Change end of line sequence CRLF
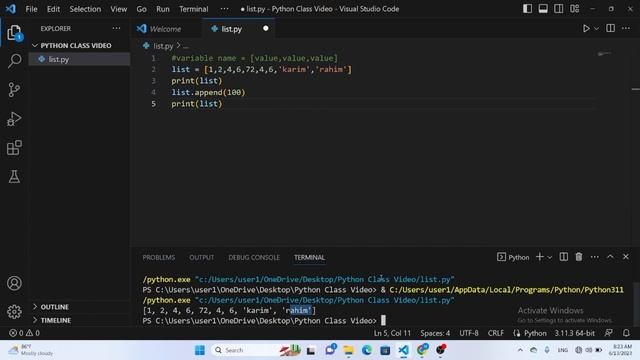The width and height of the screenshot is (640, 360). coord(496,333)
